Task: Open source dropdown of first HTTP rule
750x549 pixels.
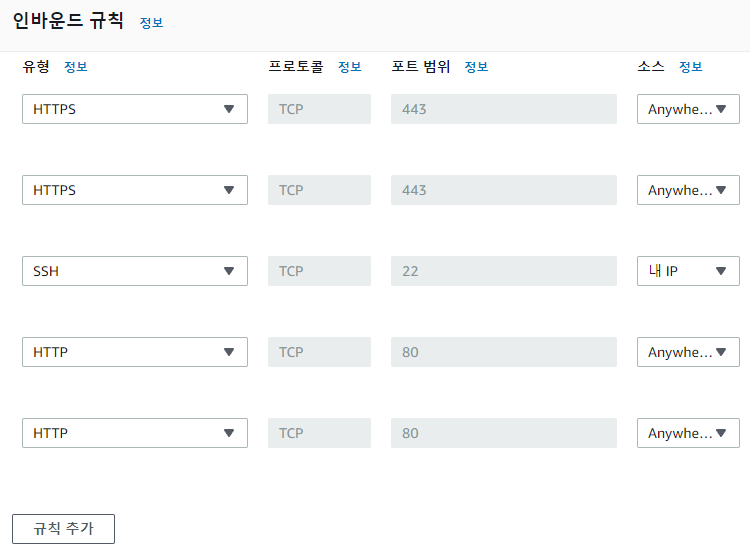Action: [688, 352]
